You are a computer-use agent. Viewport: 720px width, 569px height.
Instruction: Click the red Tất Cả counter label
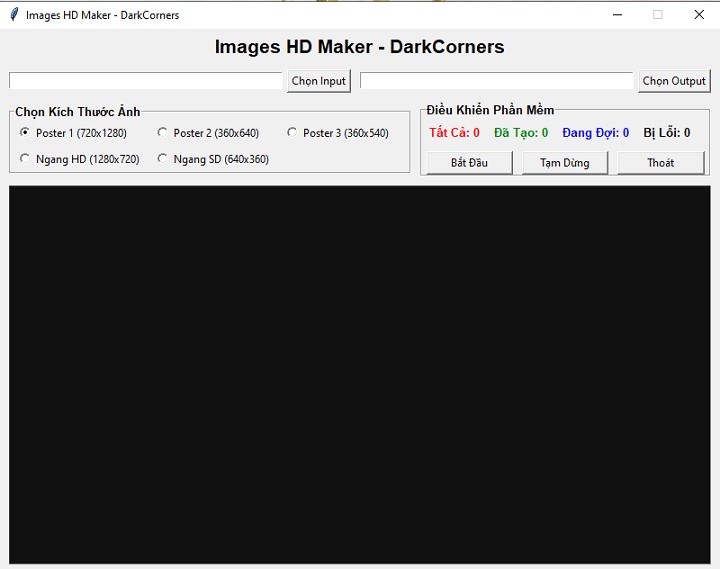[x=454, y=133]
